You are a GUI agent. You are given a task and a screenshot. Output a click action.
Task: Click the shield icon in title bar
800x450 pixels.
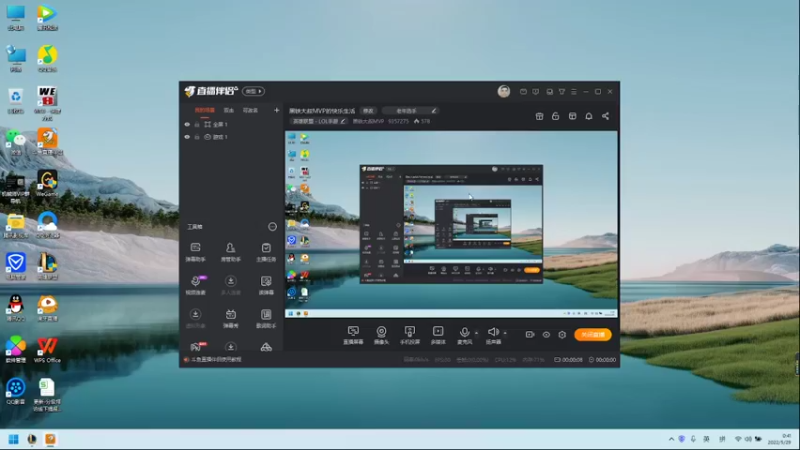point(535,92)
